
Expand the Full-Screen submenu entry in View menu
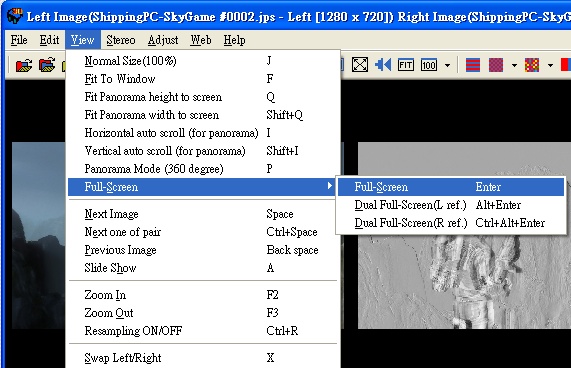(x=202, y=187)
